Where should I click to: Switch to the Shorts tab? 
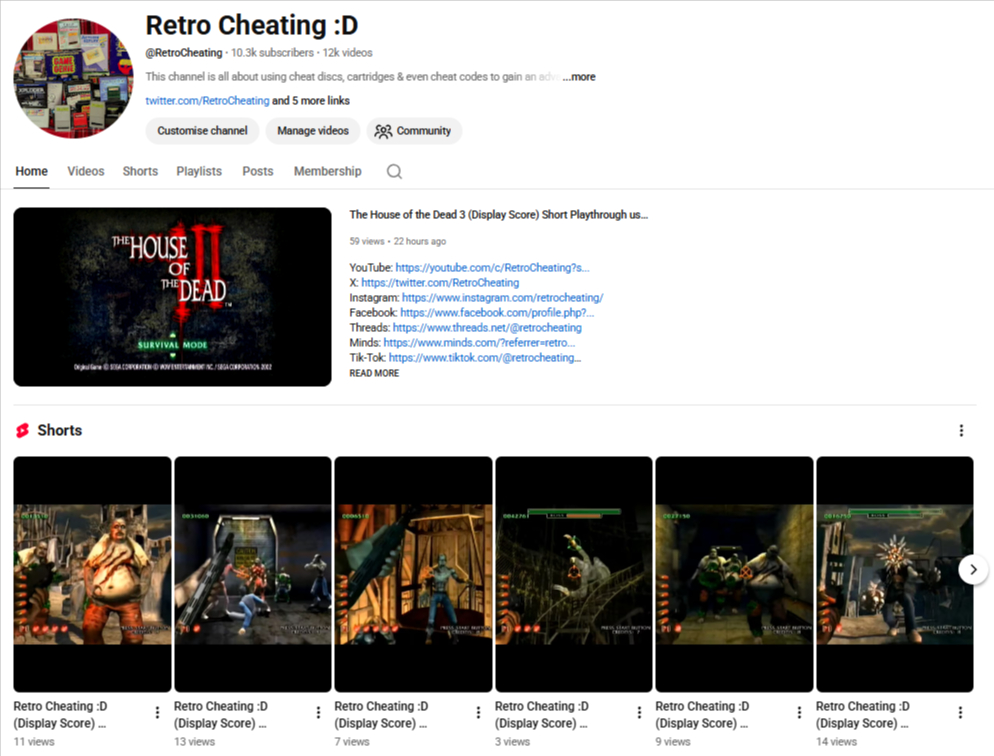(x=140, y=171)
